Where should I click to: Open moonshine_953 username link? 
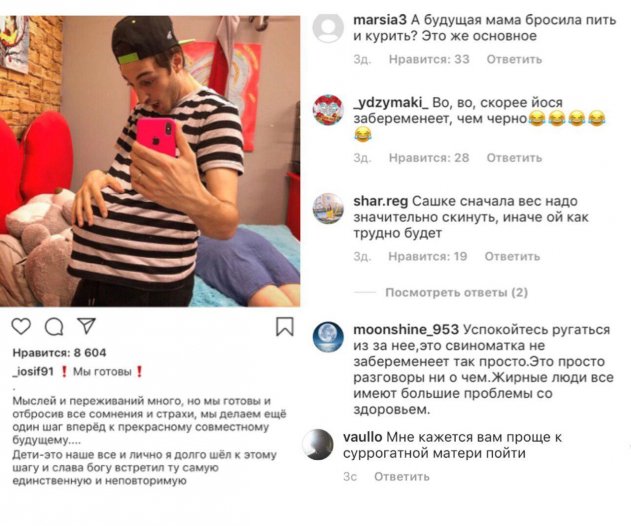click(x=406, y=330)
